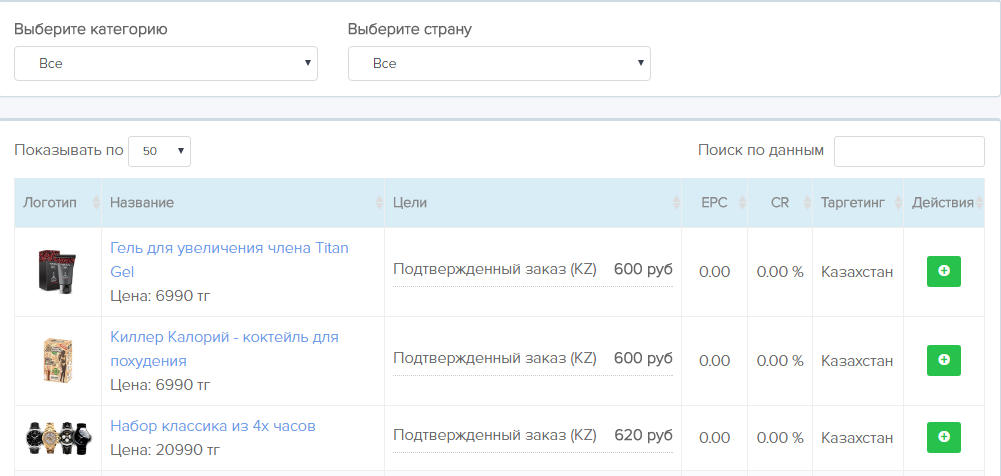Click the Таргетинг column header
Screen dimensions: 1001x476
(x=853, y=203)
